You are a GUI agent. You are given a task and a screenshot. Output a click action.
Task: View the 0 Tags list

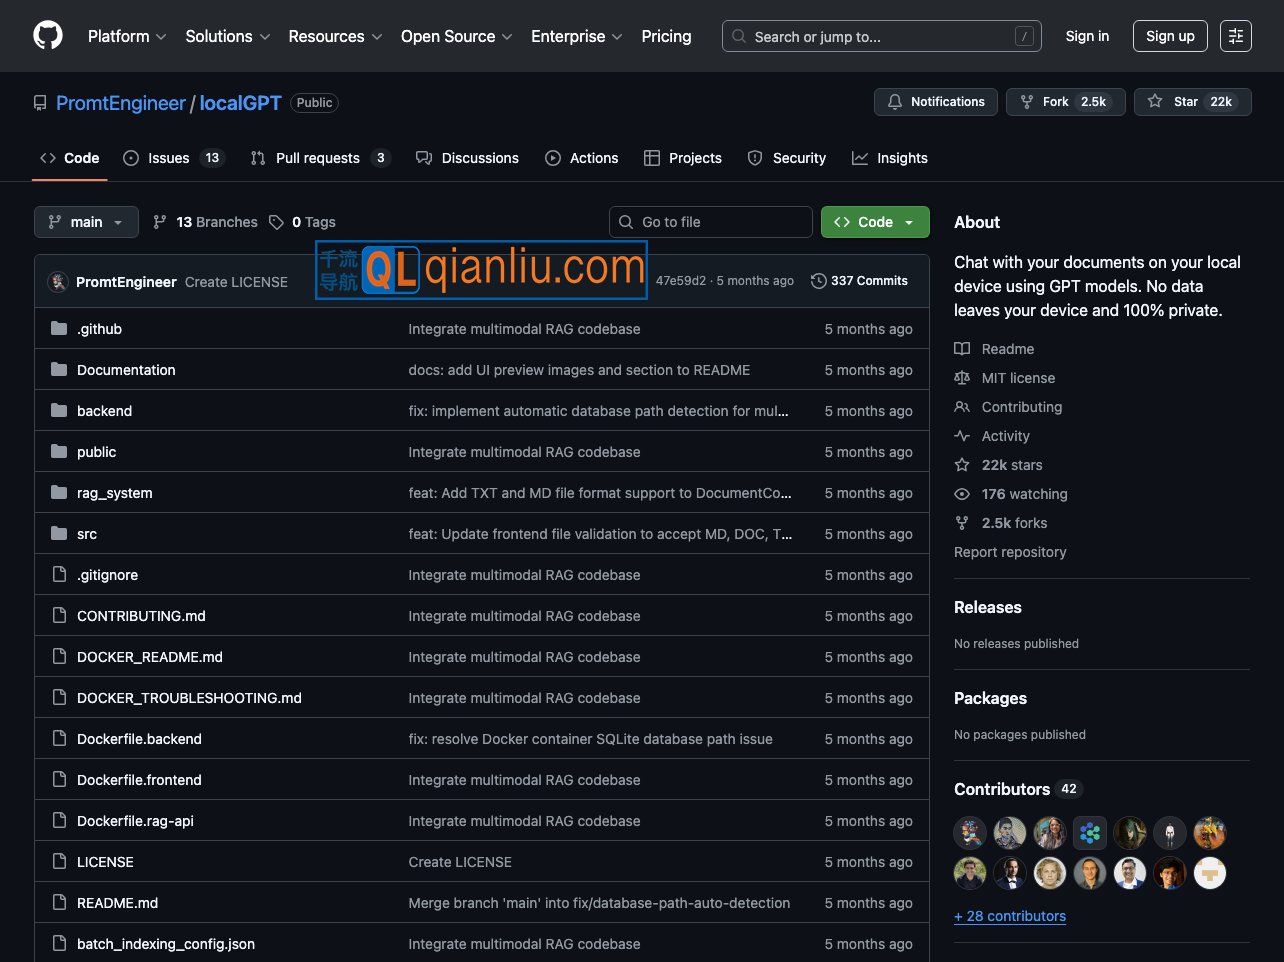click(x=302, y=222)
